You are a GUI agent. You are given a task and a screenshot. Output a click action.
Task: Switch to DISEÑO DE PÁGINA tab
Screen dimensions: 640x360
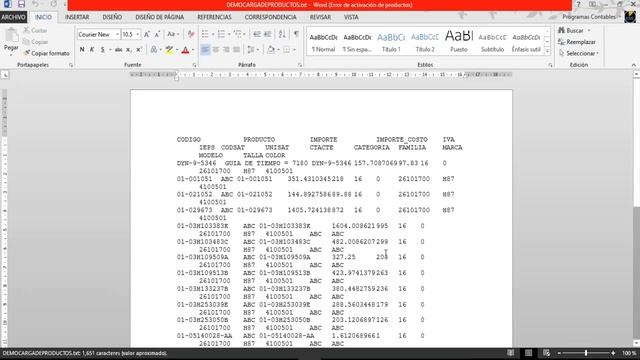pos(160,17)
